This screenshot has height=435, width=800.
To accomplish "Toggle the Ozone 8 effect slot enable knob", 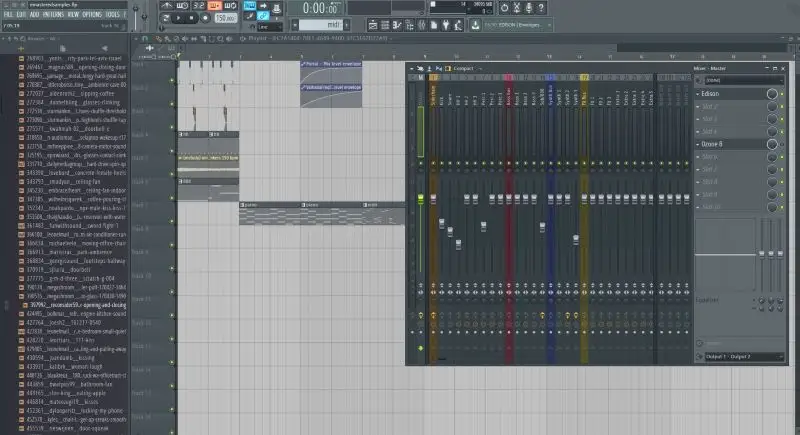I will 771,144.
